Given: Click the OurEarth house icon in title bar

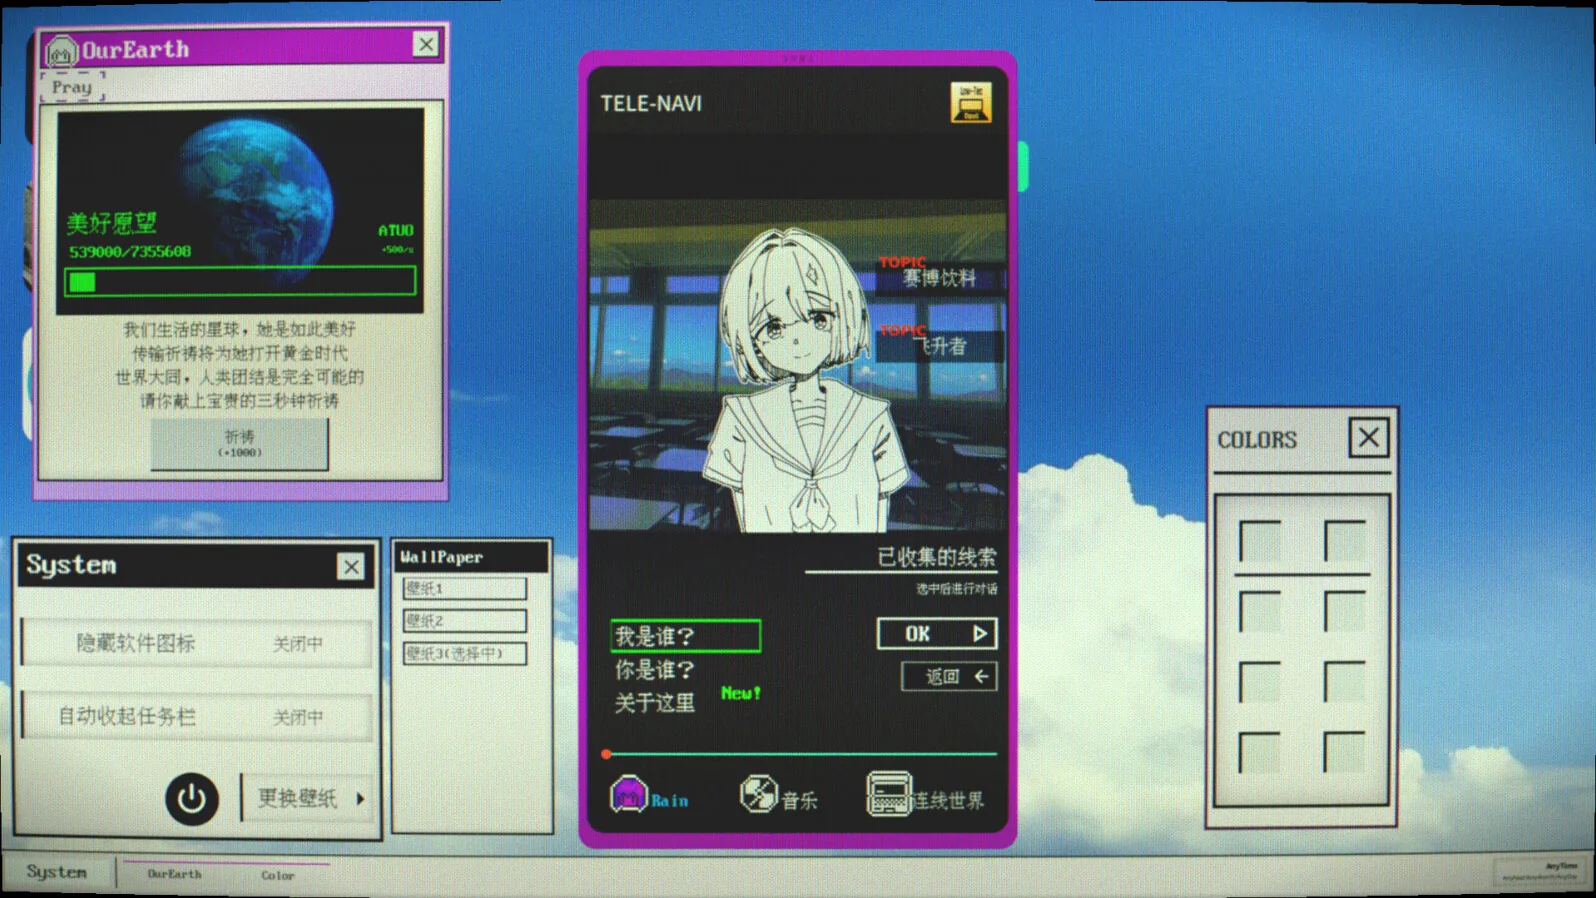Looking at the screenshot, I should point(61,49).
